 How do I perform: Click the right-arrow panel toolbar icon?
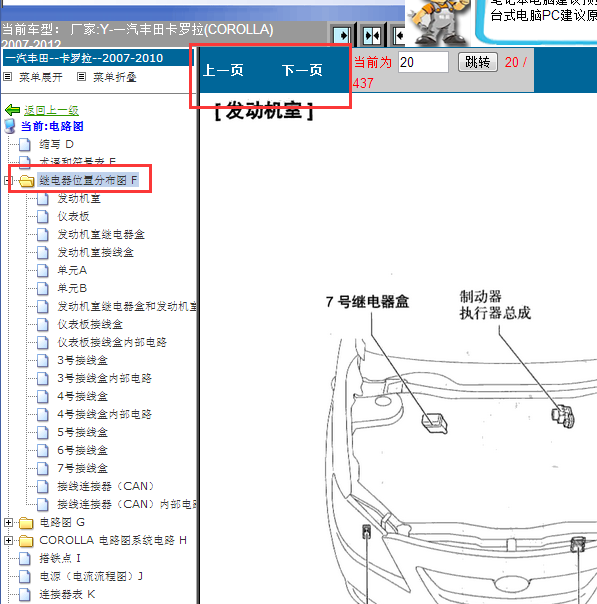click(342, 36)
